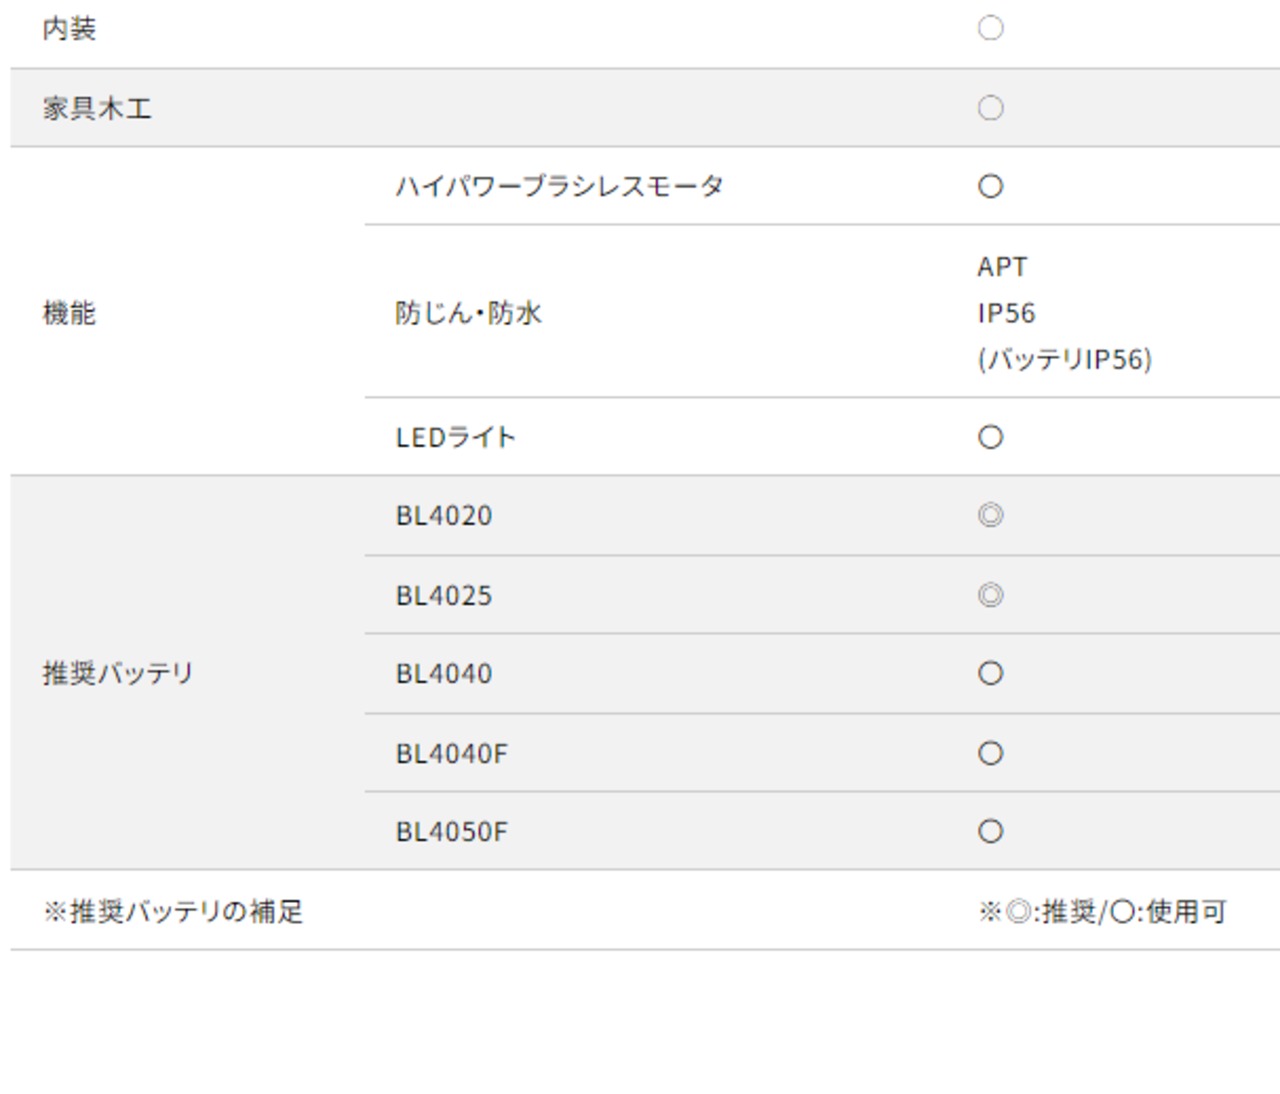Click the ※推奨バッテリの補足 note label
The width and height of the screenshot is (1280, 1094).
(x=172, y=911)
